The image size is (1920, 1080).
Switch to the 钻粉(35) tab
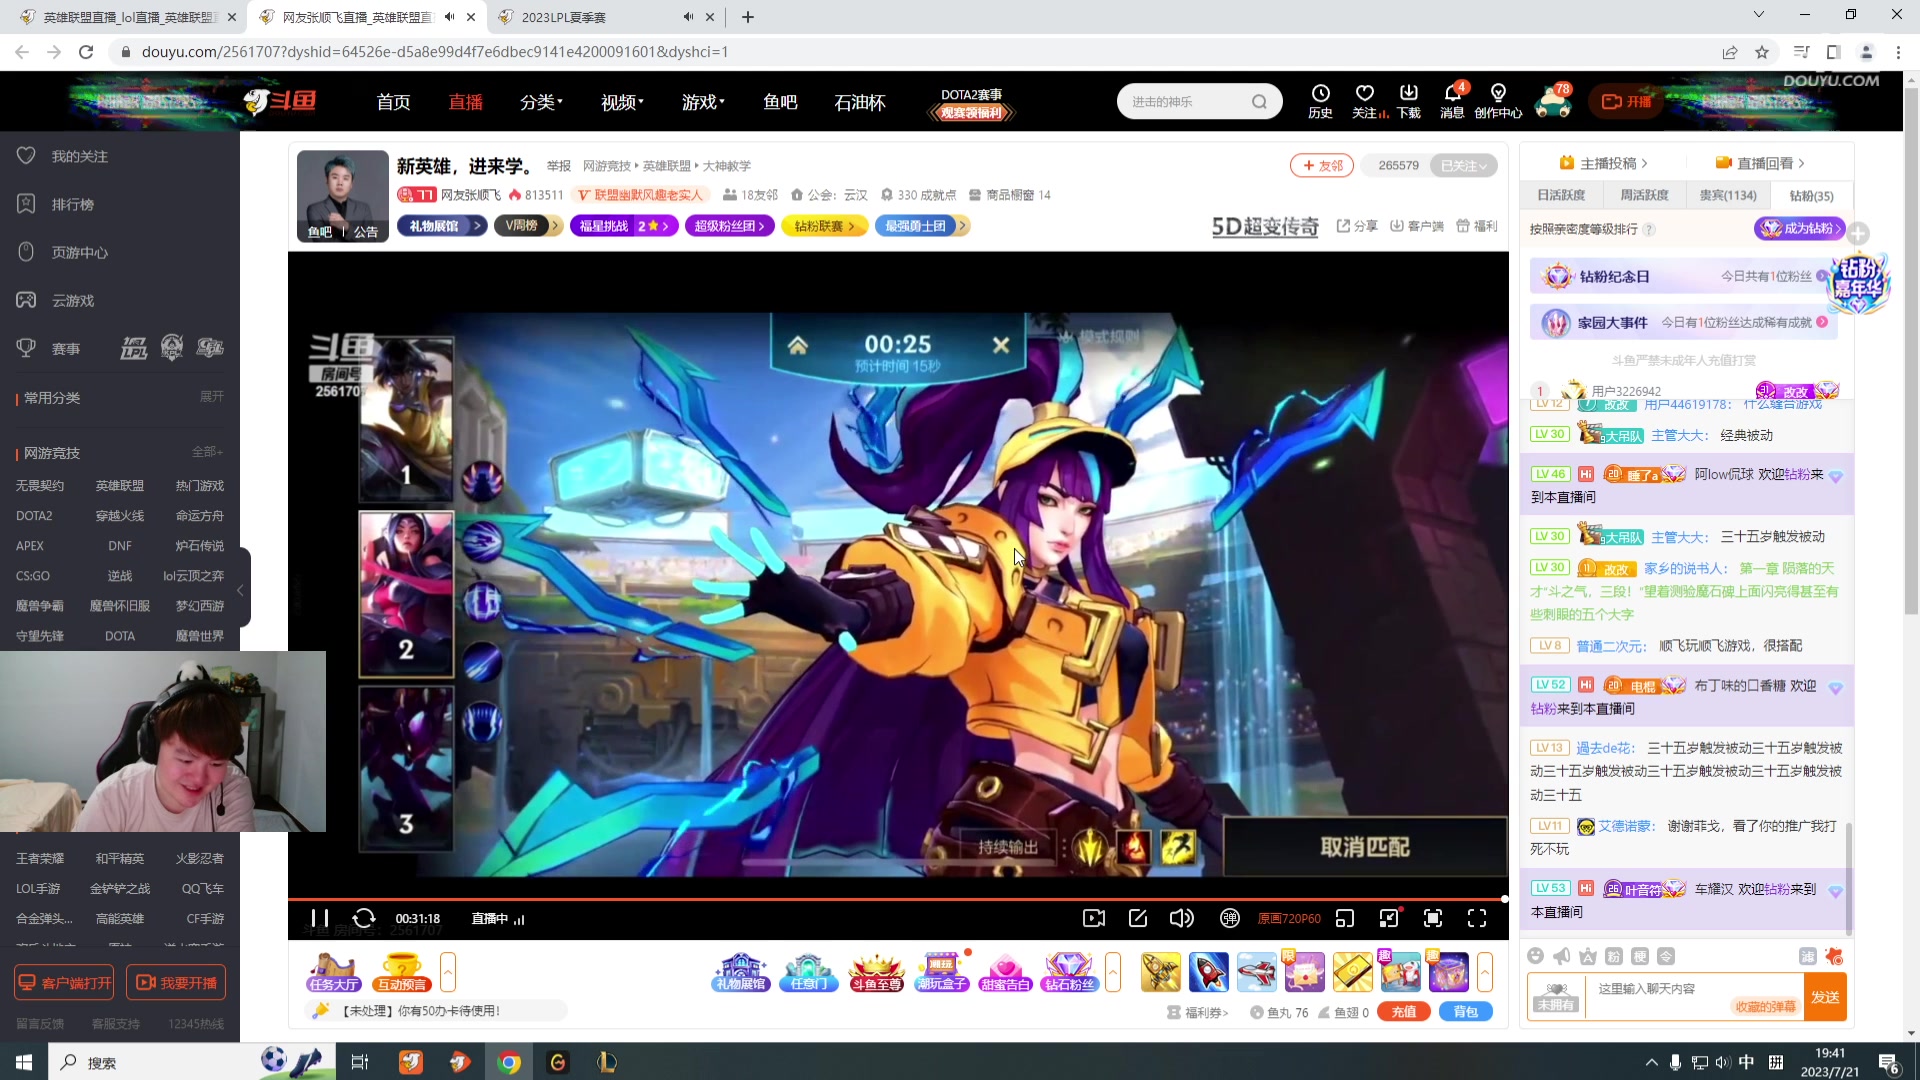tap(1811, 195)
